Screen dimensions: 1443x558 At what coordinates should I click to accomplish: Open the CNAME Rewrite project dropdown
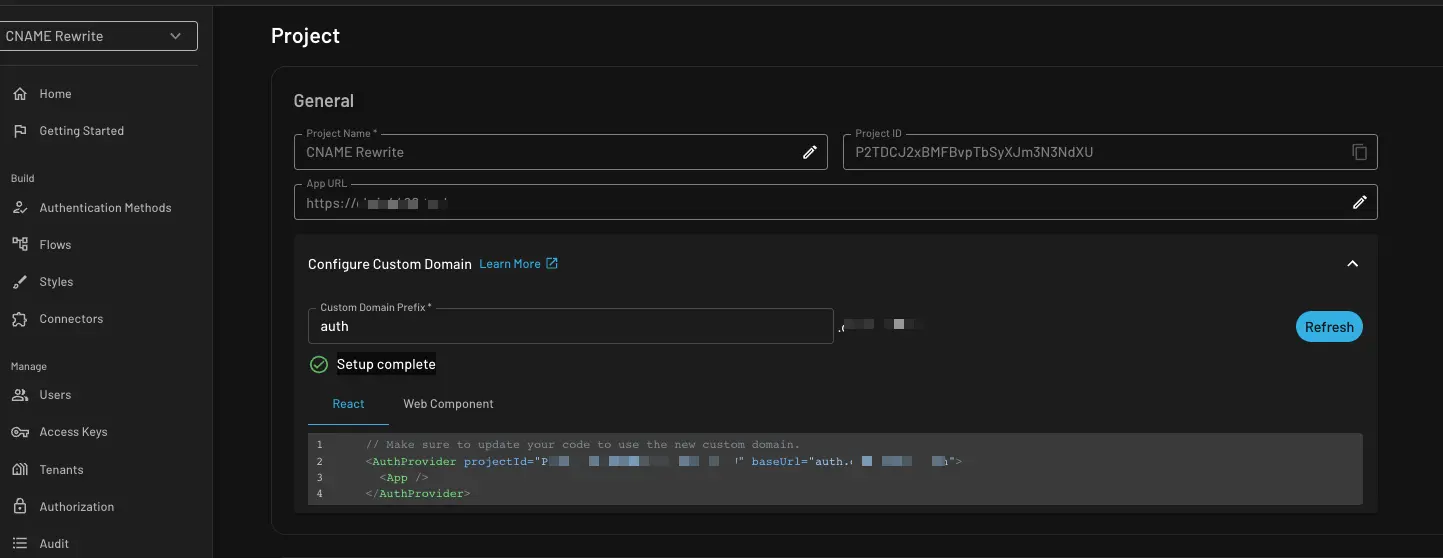(98, 36)
